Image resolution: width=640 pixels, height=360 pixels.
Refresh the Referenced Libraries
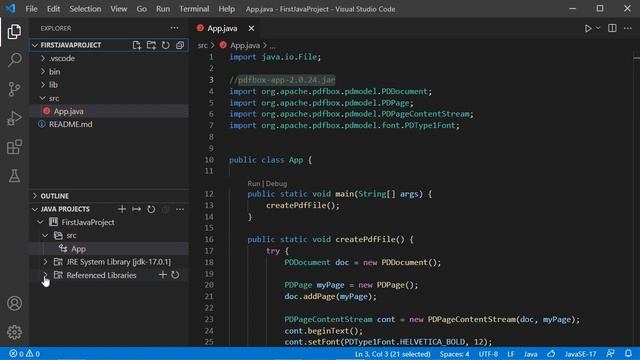[x=175, y=275]
